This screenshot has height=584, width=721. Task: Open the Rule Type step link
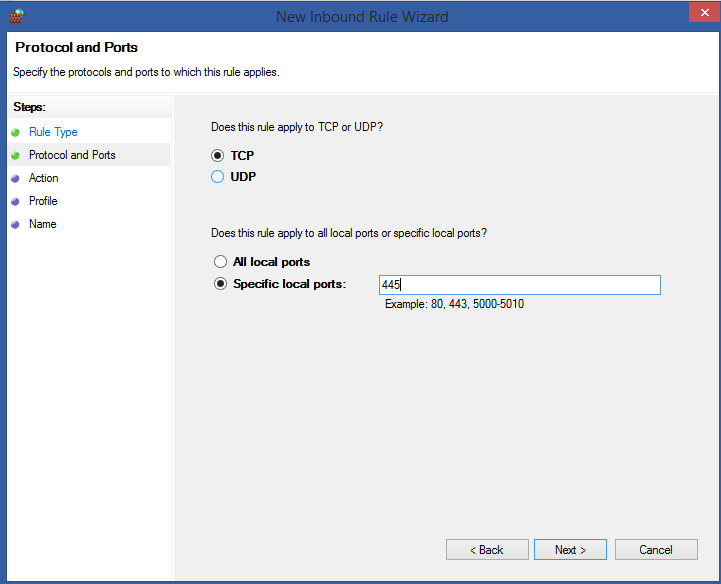(x=53, y=132)
